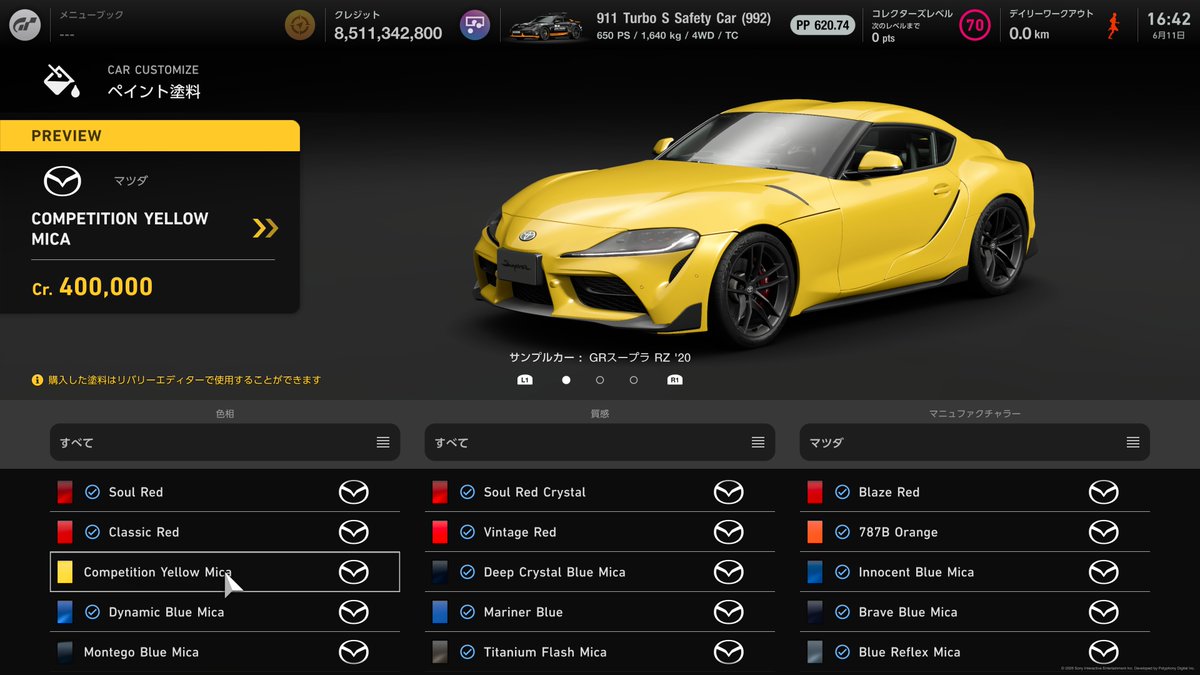The image size is (1200, 675).
Task: Select the first sample car page dot
Action: click(x=566, y=380)
